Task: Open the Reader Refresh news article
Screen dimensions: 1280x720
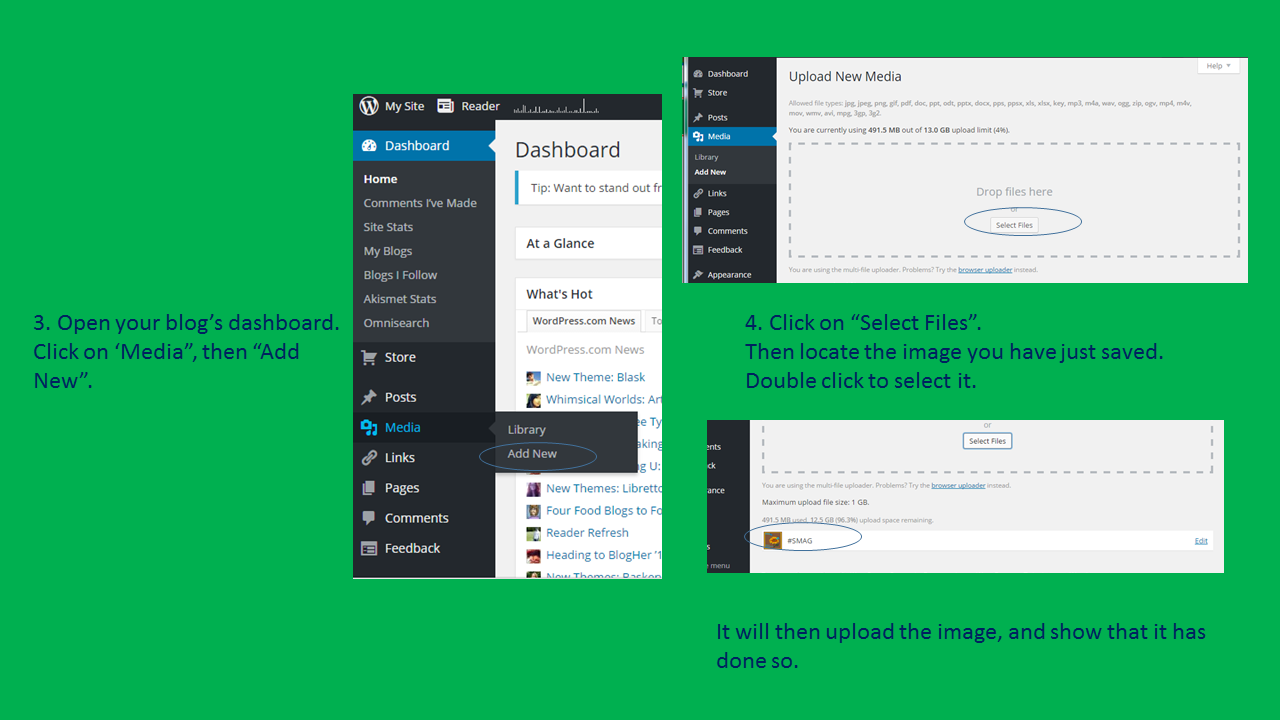Action: pyautogui.click(x=587, y=533)
